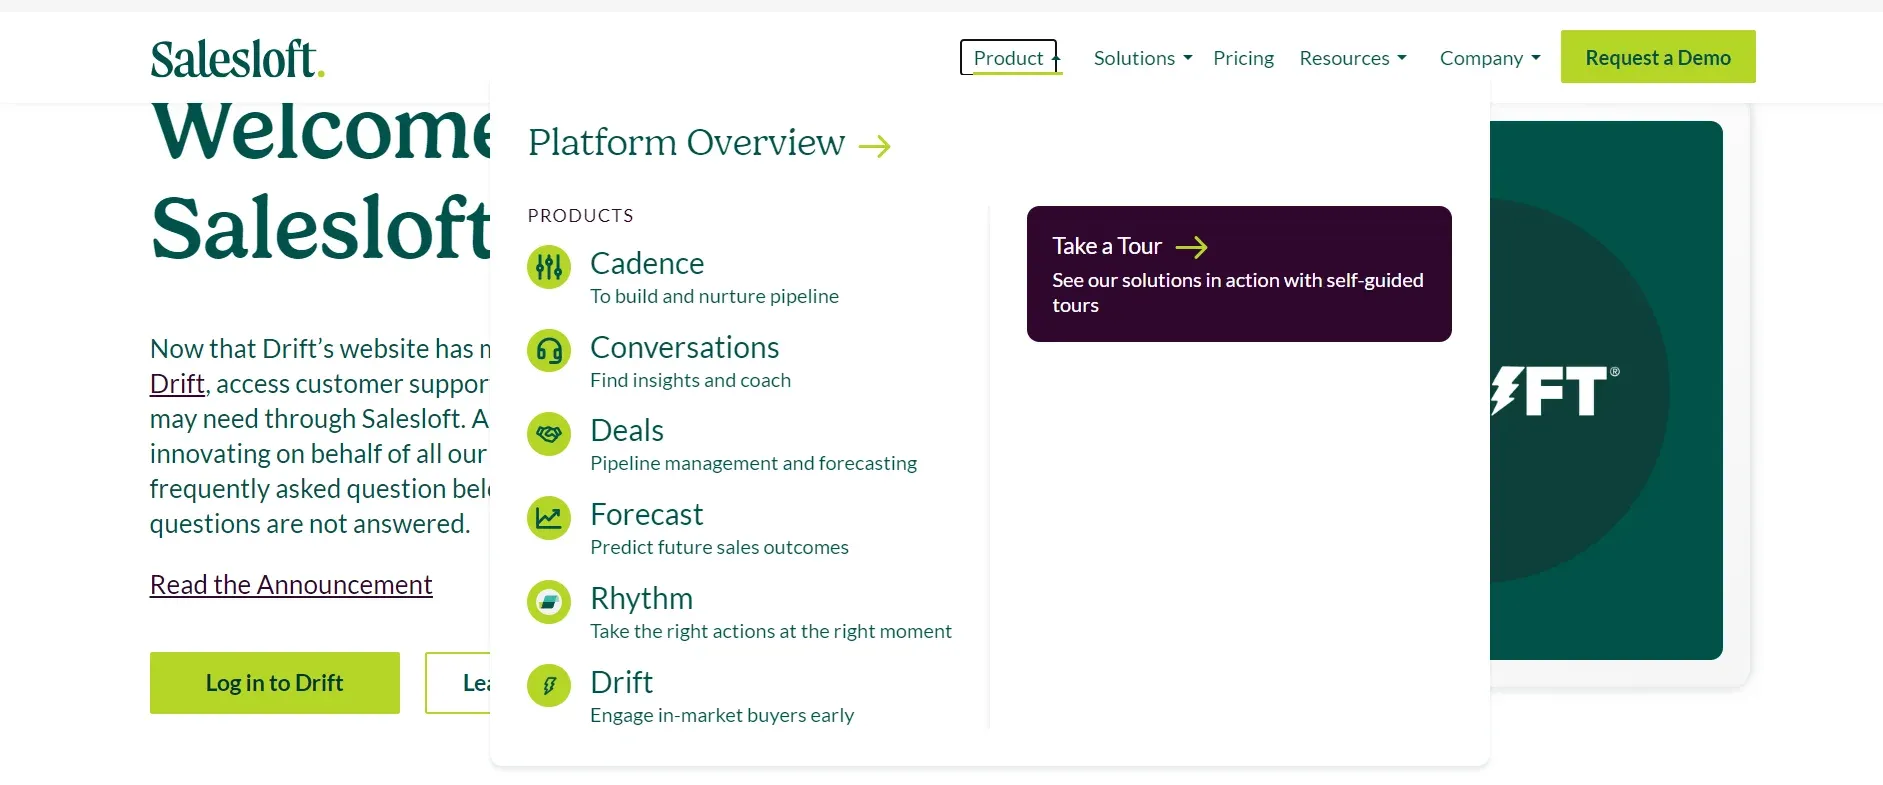1883x785 pixels.
Task: Click the Conversations headset icon
Action: point(549,351)
